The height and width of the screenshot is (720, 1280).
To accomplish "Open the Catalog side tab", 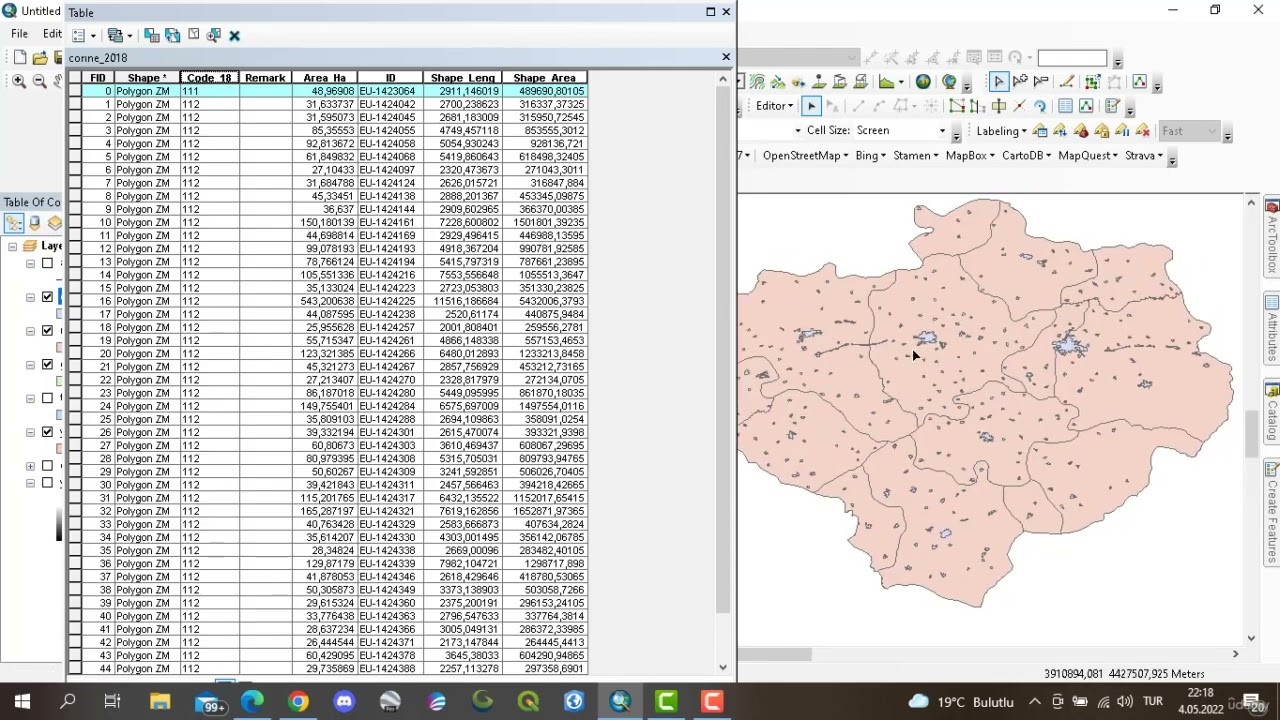I will click(1272, 414).
